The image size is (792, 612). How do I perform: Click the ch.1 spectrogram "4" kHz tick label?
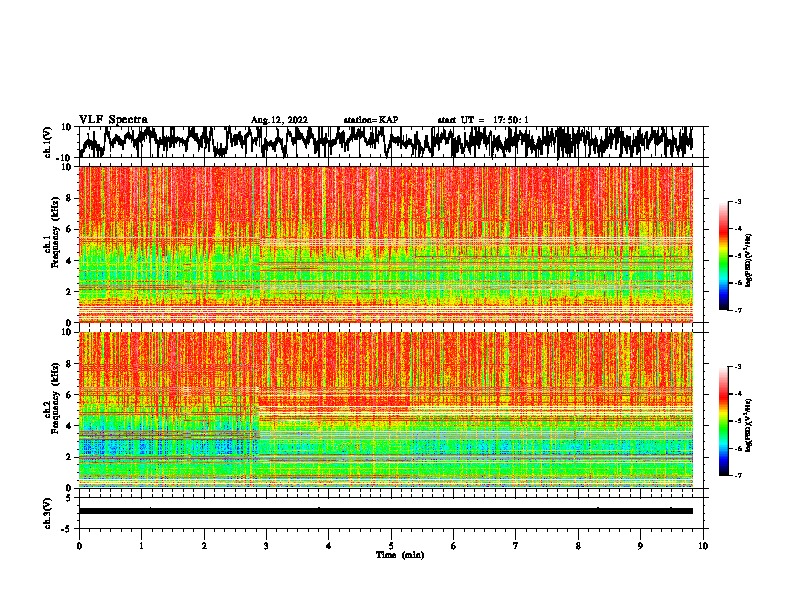point(69,261)
